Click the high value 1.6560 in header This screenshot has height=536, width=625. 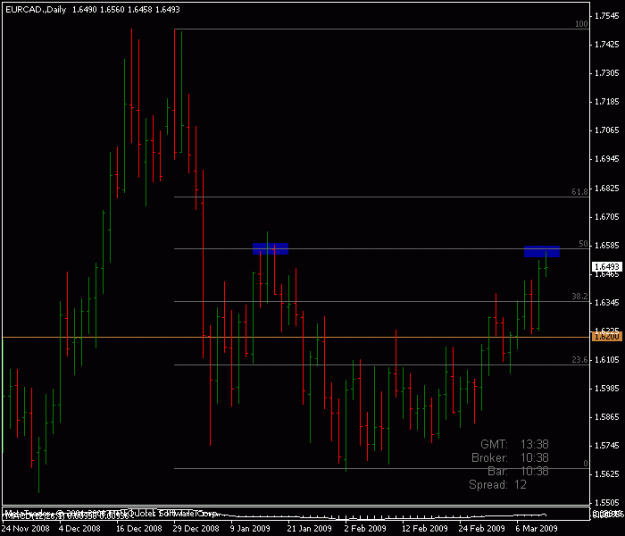112,10
